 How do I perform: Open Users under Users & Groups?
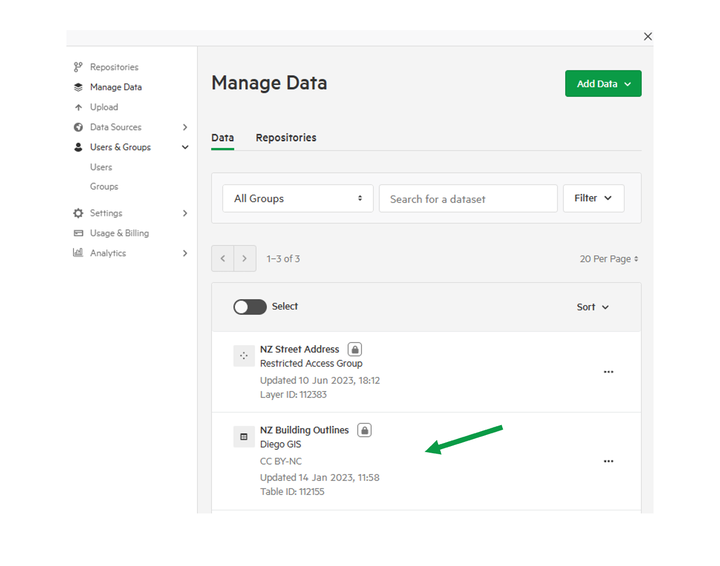101,167
